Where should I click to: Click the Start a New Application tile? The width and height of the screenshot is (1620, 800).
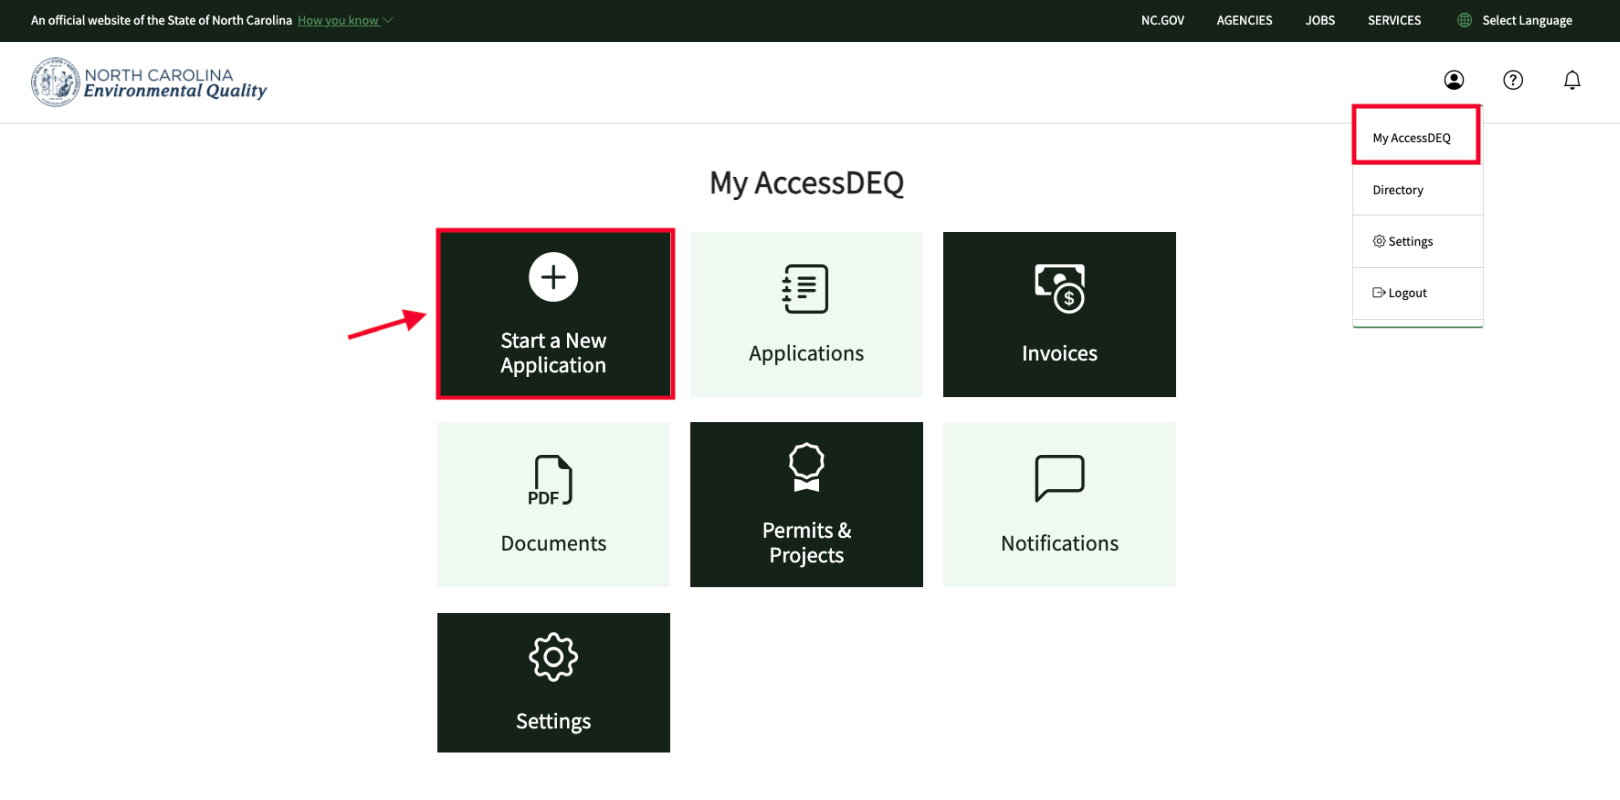pyautogui.click(x=554, y=314)
